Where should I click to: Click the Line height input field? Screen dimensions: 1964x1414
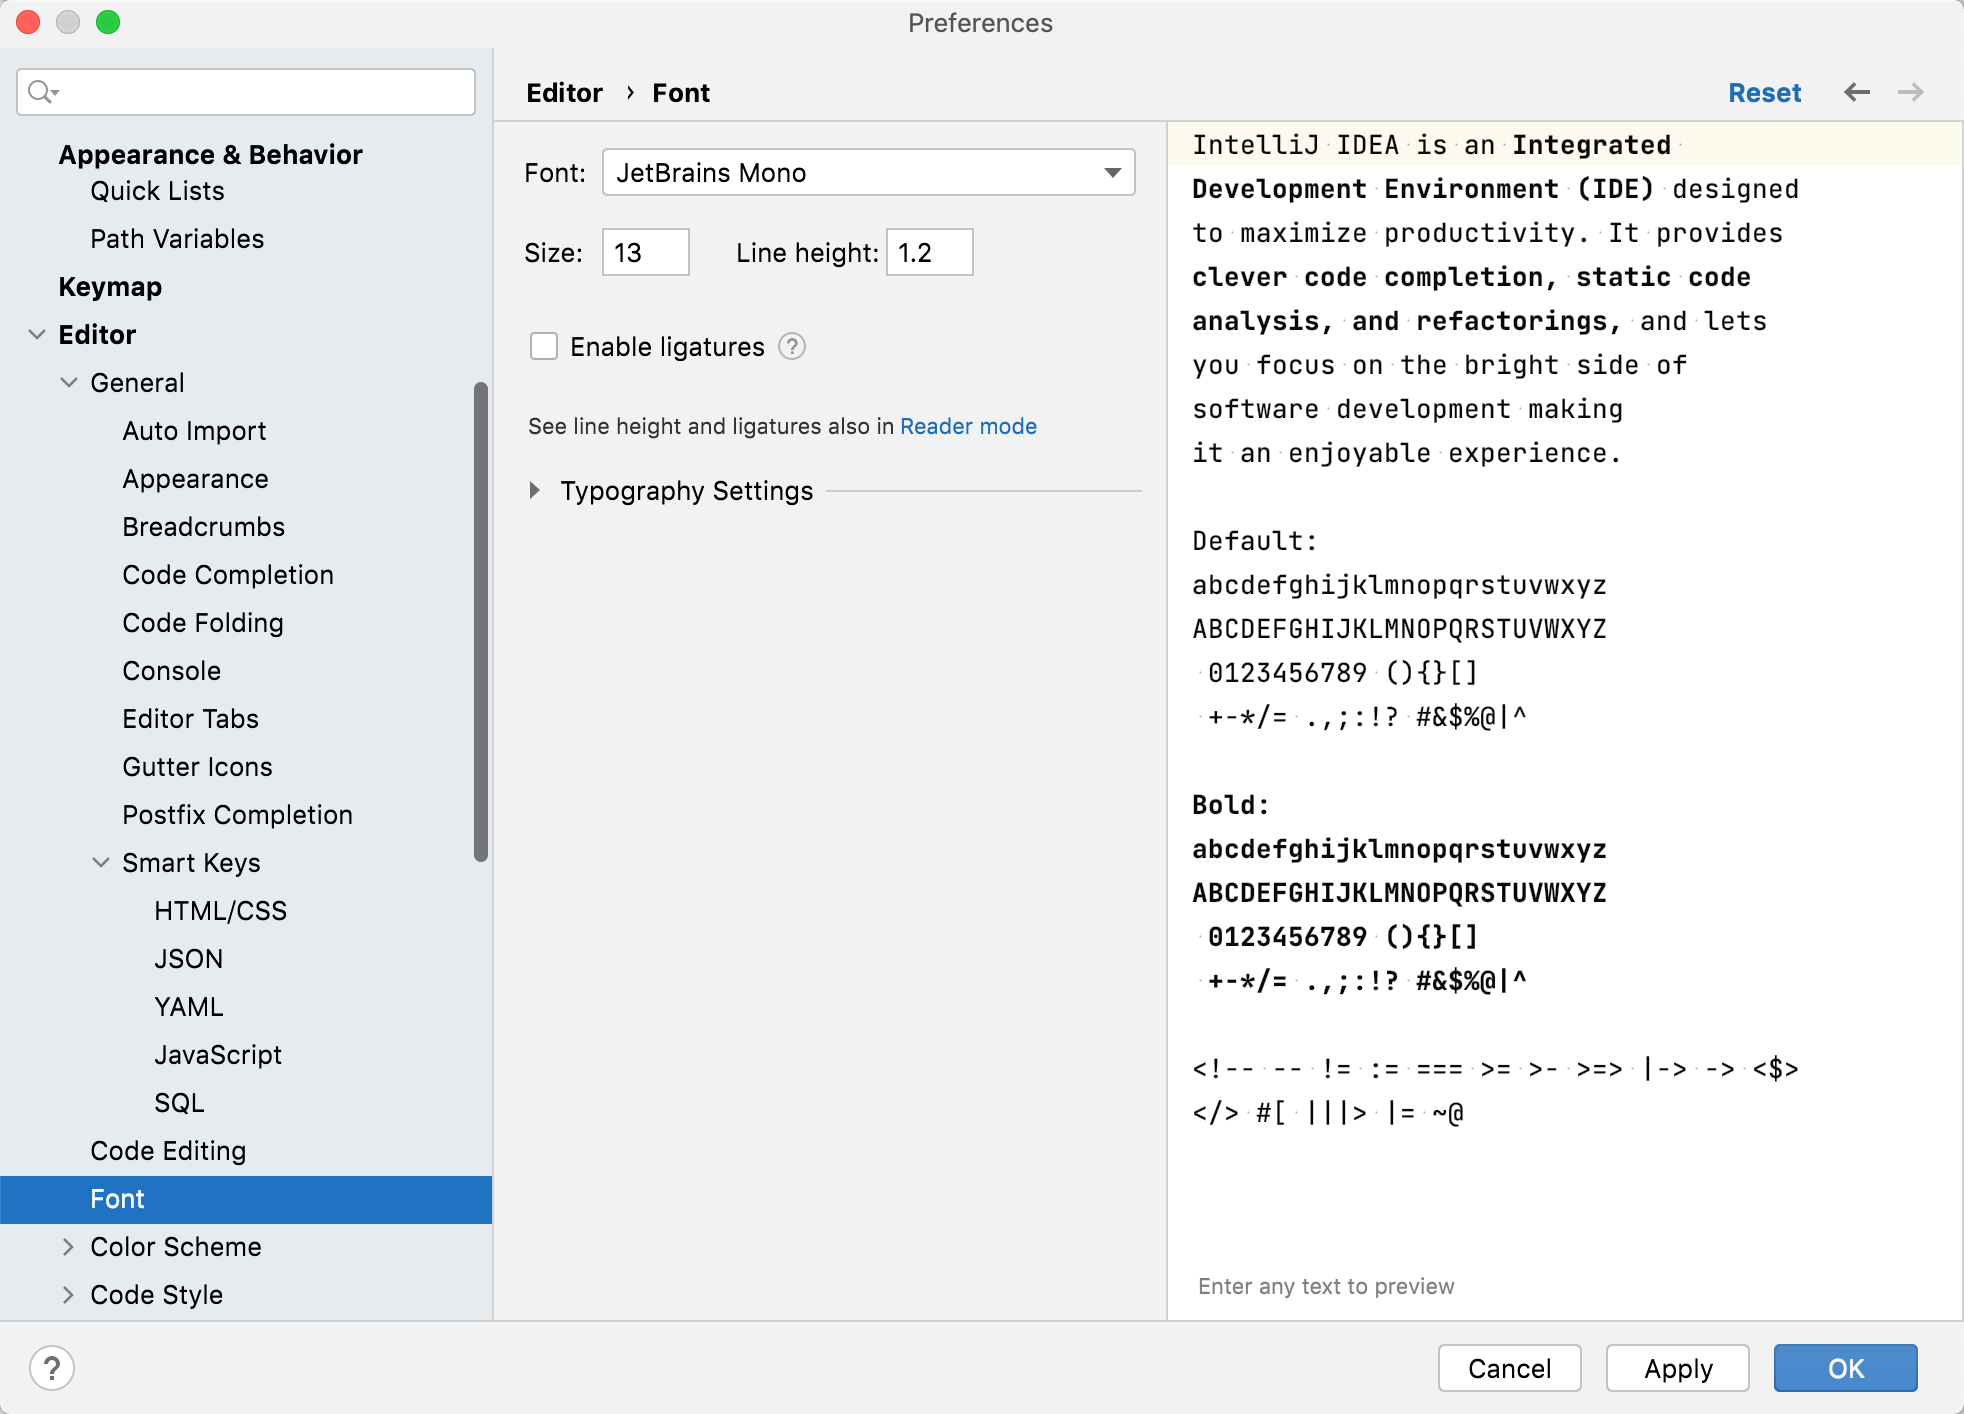(x=932, y=253)
